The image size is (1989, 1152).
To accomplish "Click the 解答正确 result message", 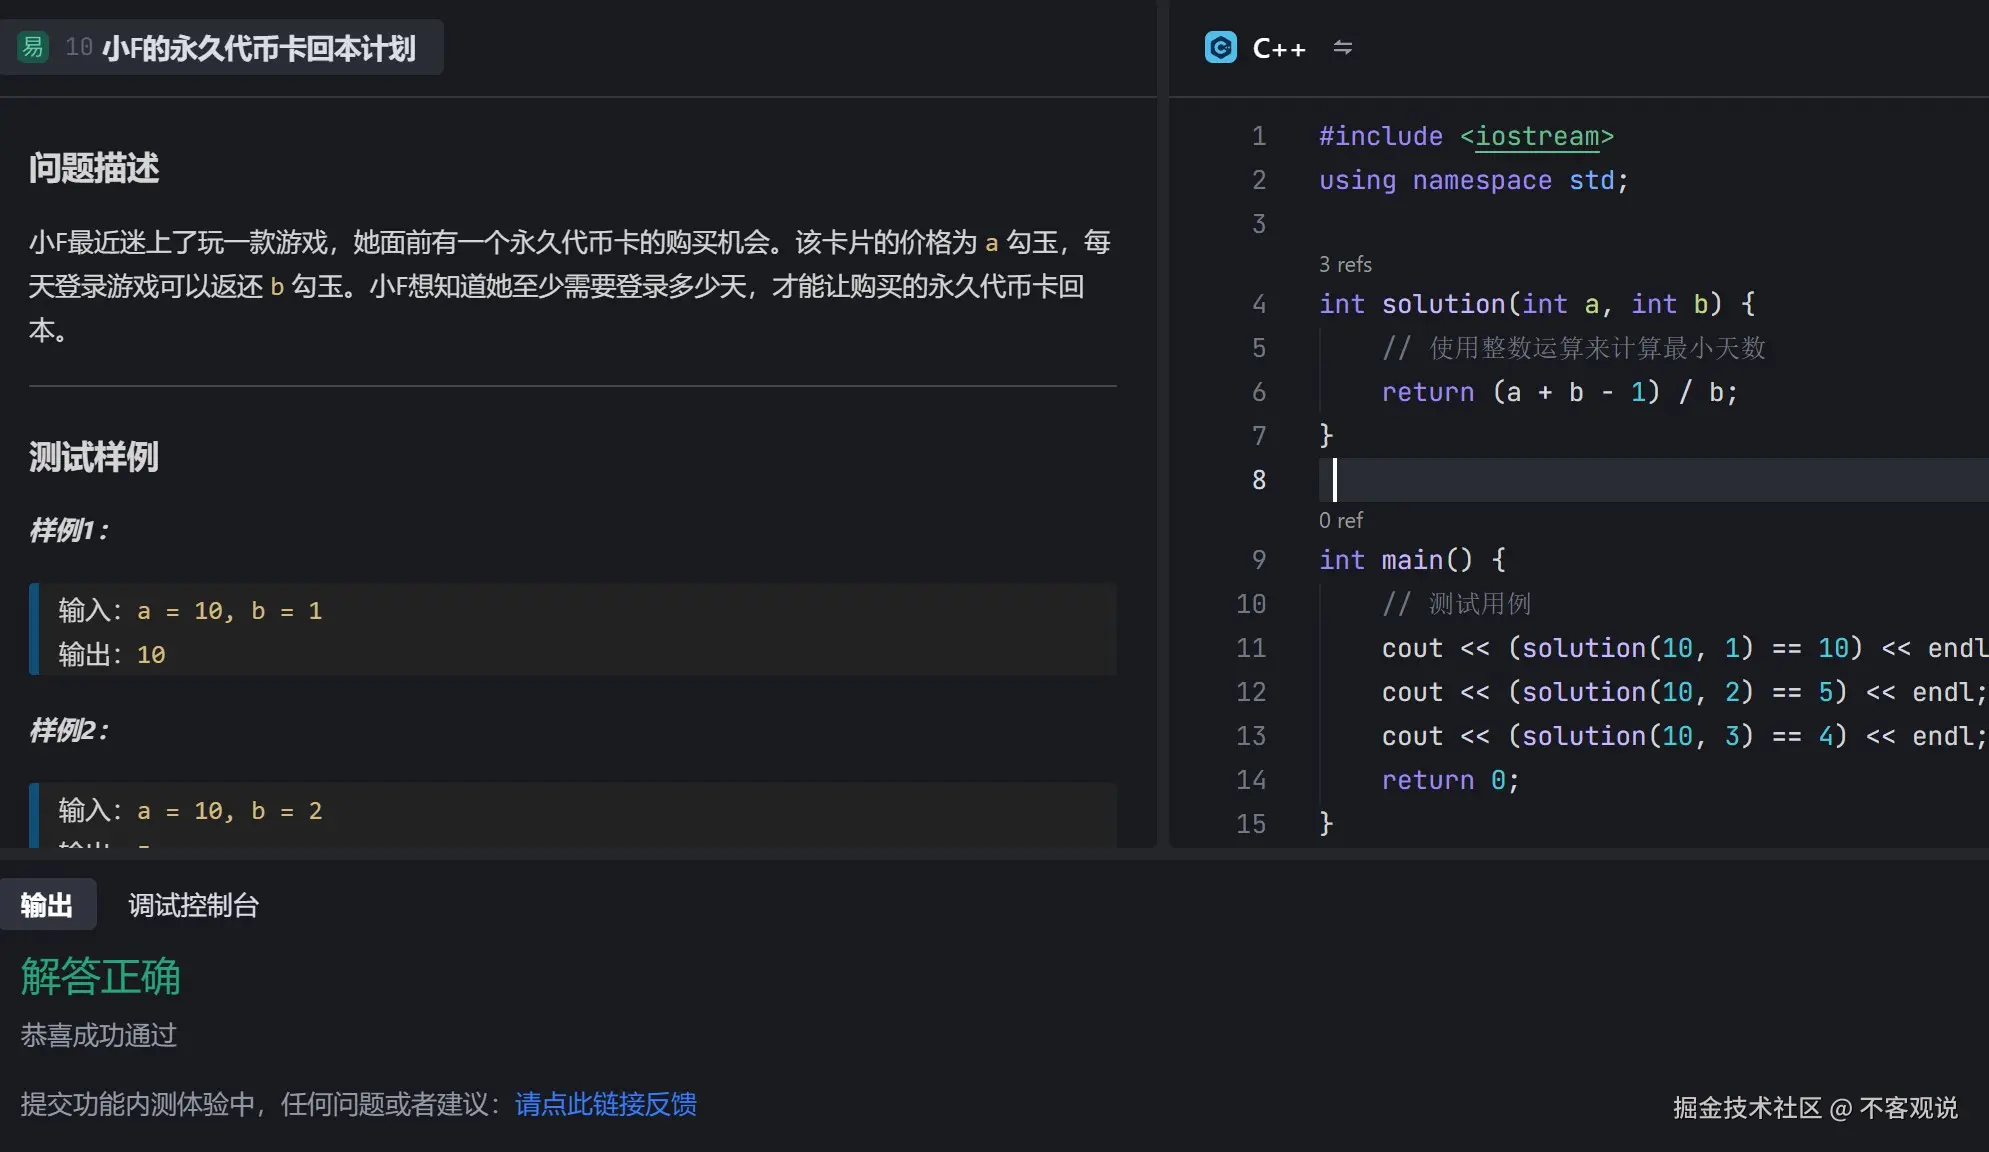I will coord(100,976).
